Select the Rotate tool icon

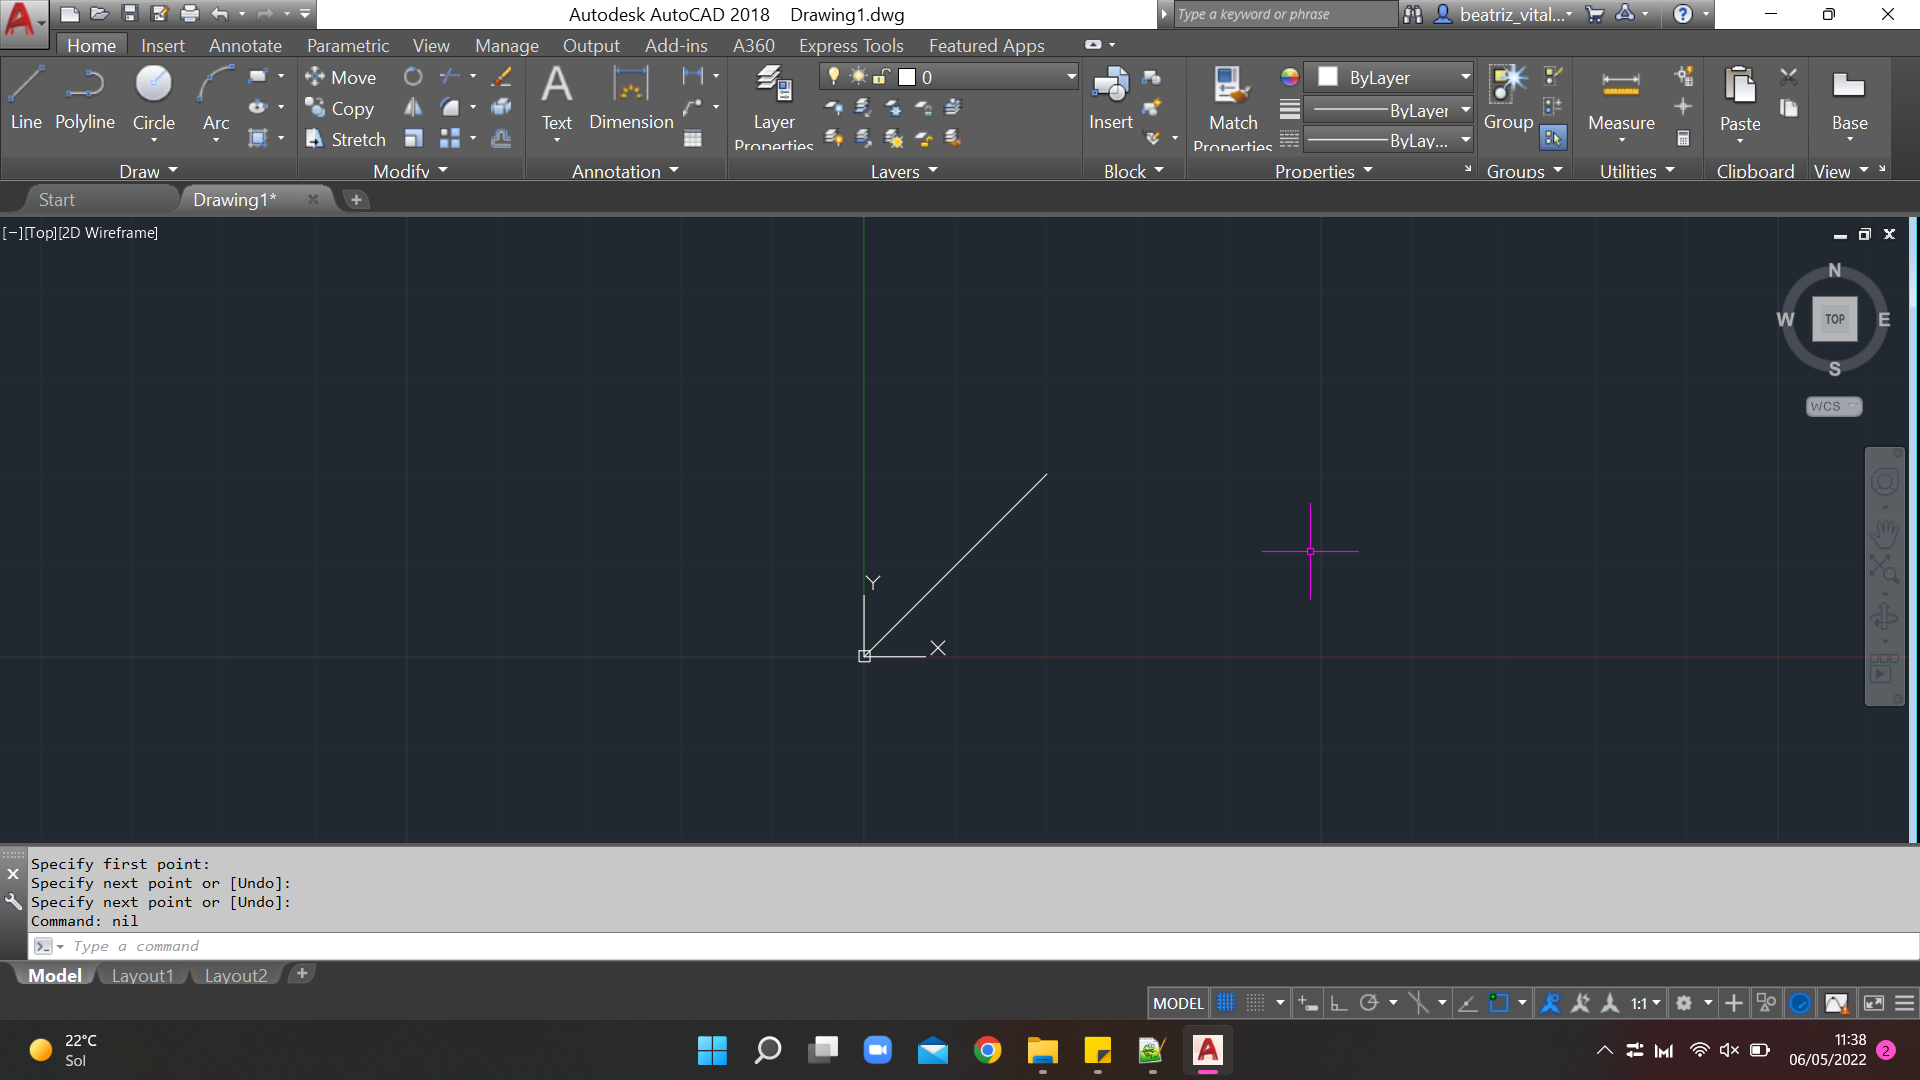click(x=413, y=77)
